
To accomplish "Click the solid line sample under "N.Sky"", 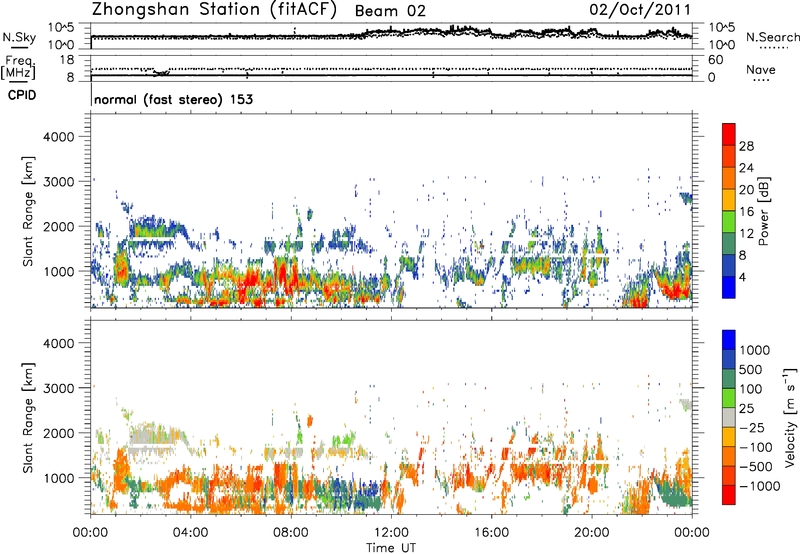I will coord(19,48).
